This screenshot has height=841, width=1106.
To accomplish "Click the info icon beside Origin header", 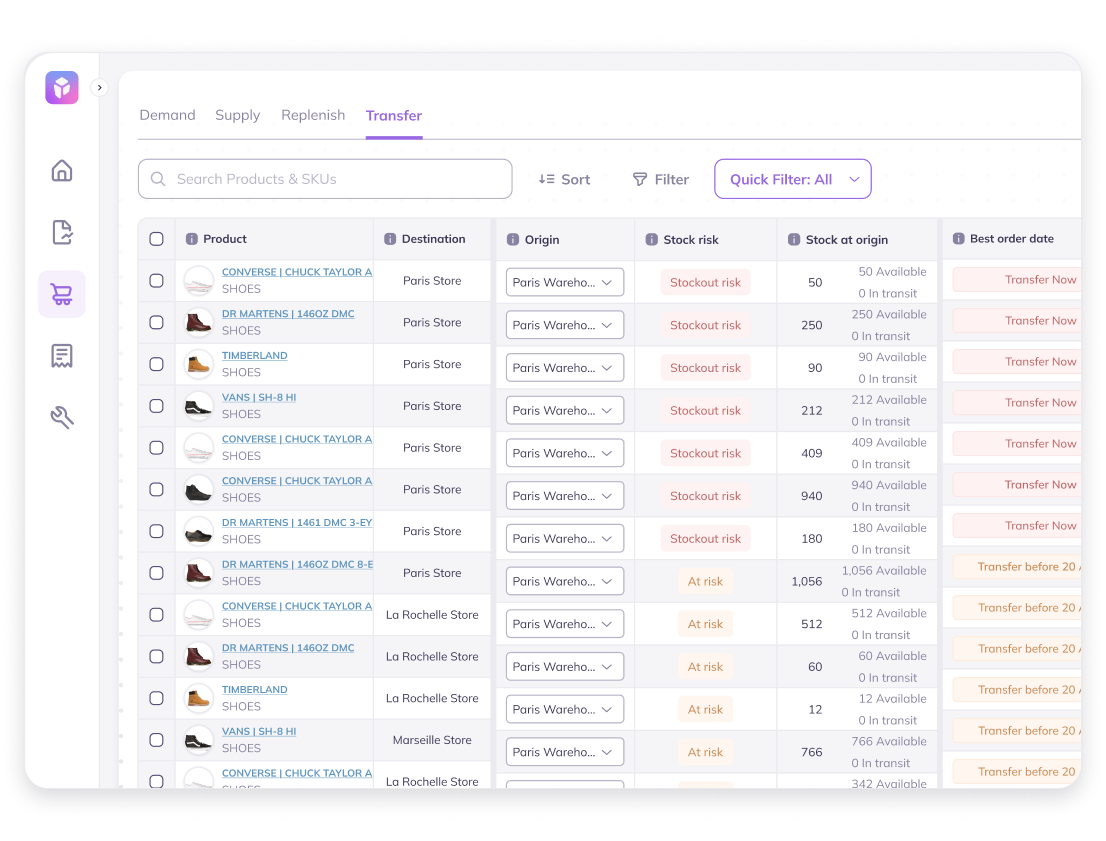I will [x=514, y=240].
